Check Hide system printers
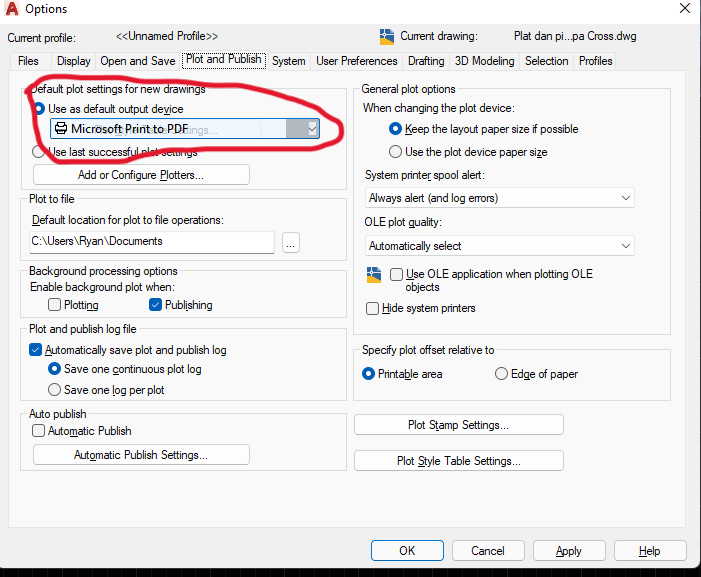The height and width of the screenshot is (577, 701). (x=372, y=308)
